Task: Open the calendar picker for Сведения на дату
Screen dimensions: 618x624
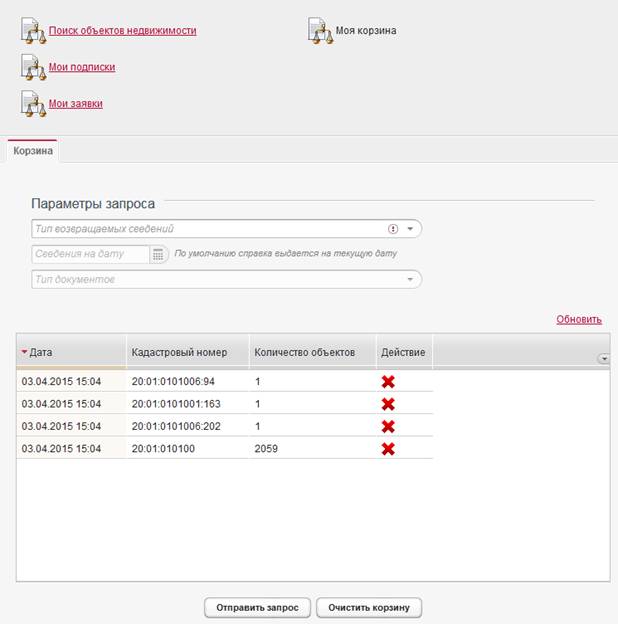Action: [x=158, y=254]
